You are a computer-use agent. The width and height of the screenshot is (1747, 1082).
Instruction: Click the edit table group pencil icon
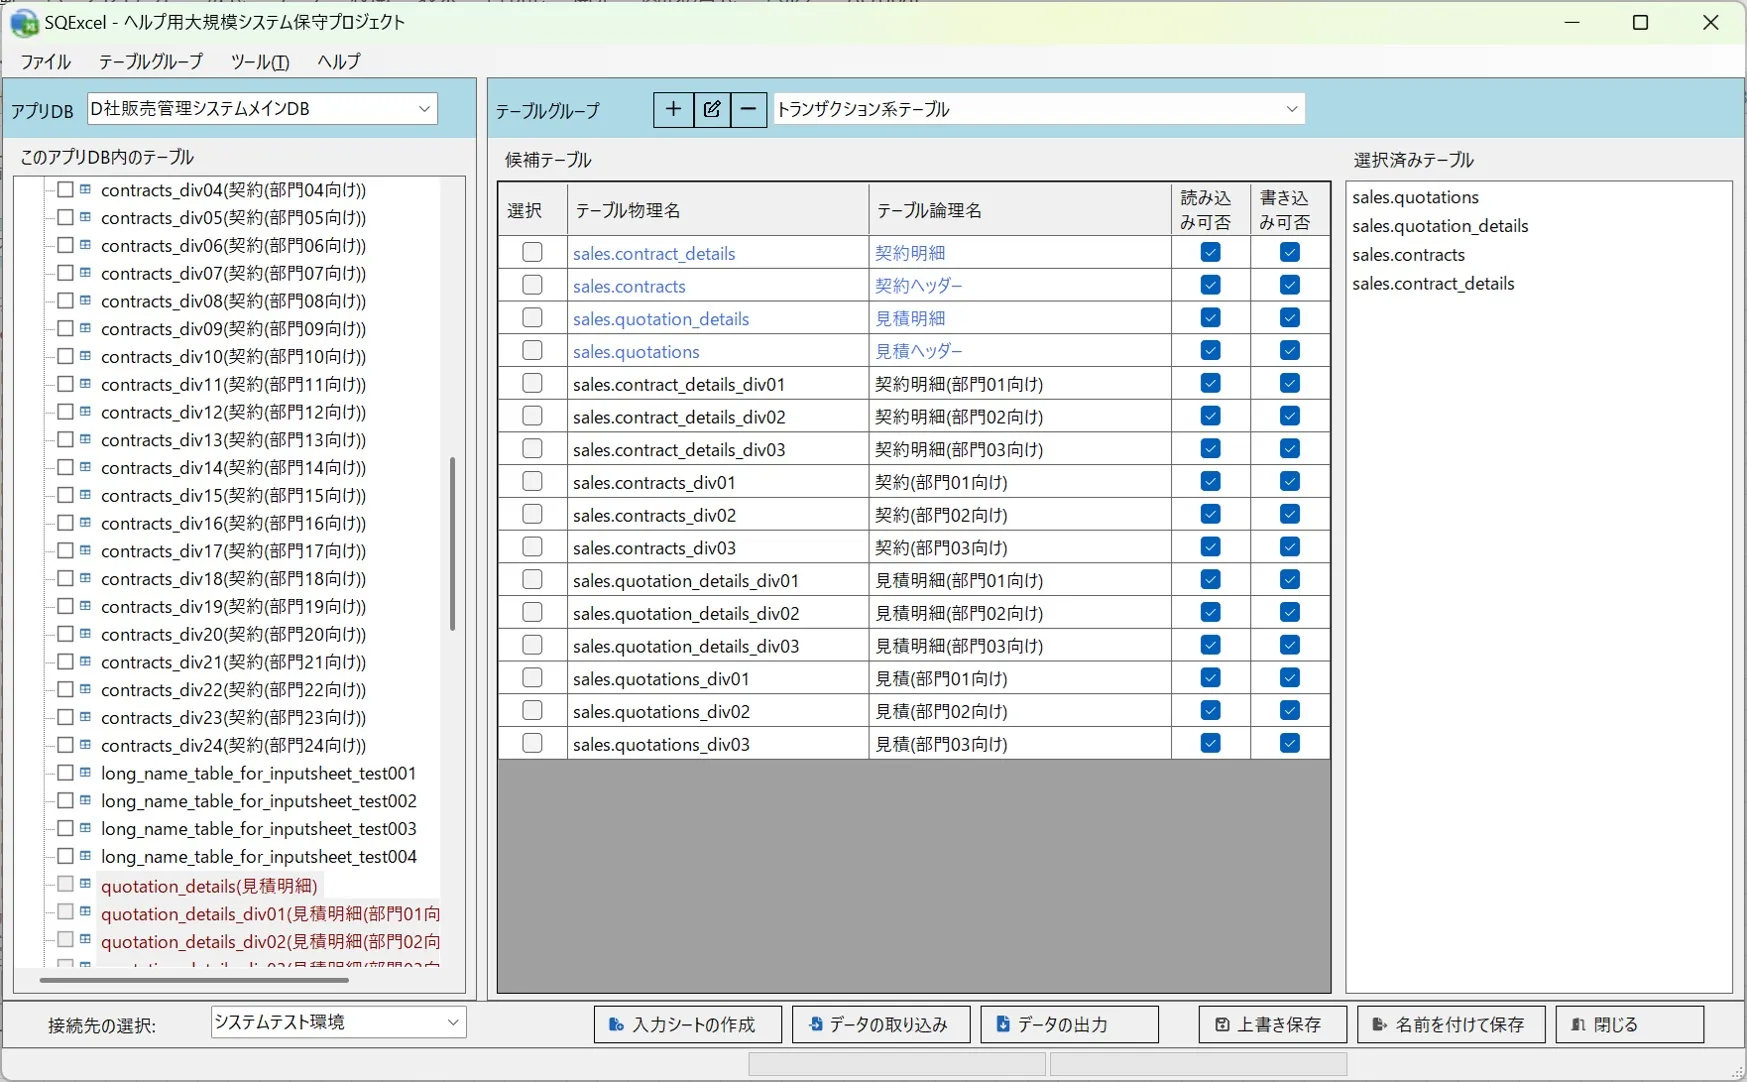pyautogui.click(x=711, y=109)
